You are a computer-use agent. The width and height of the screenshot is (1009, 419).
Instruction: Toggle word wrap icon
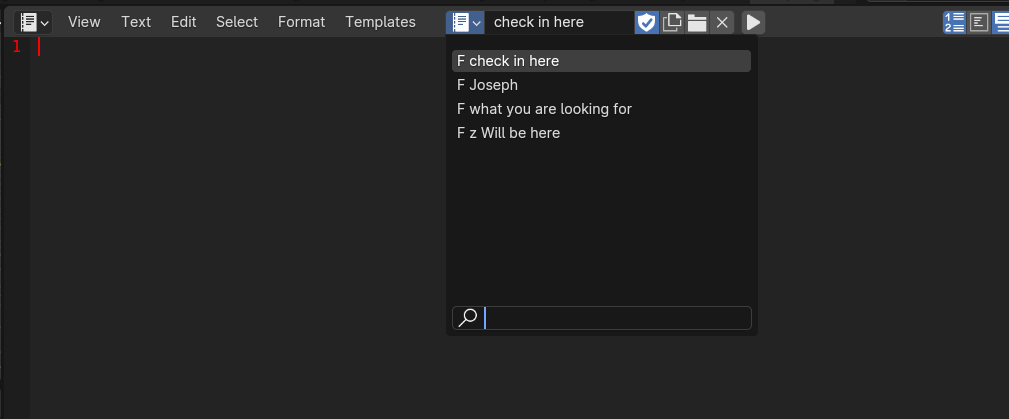[979, 23]
